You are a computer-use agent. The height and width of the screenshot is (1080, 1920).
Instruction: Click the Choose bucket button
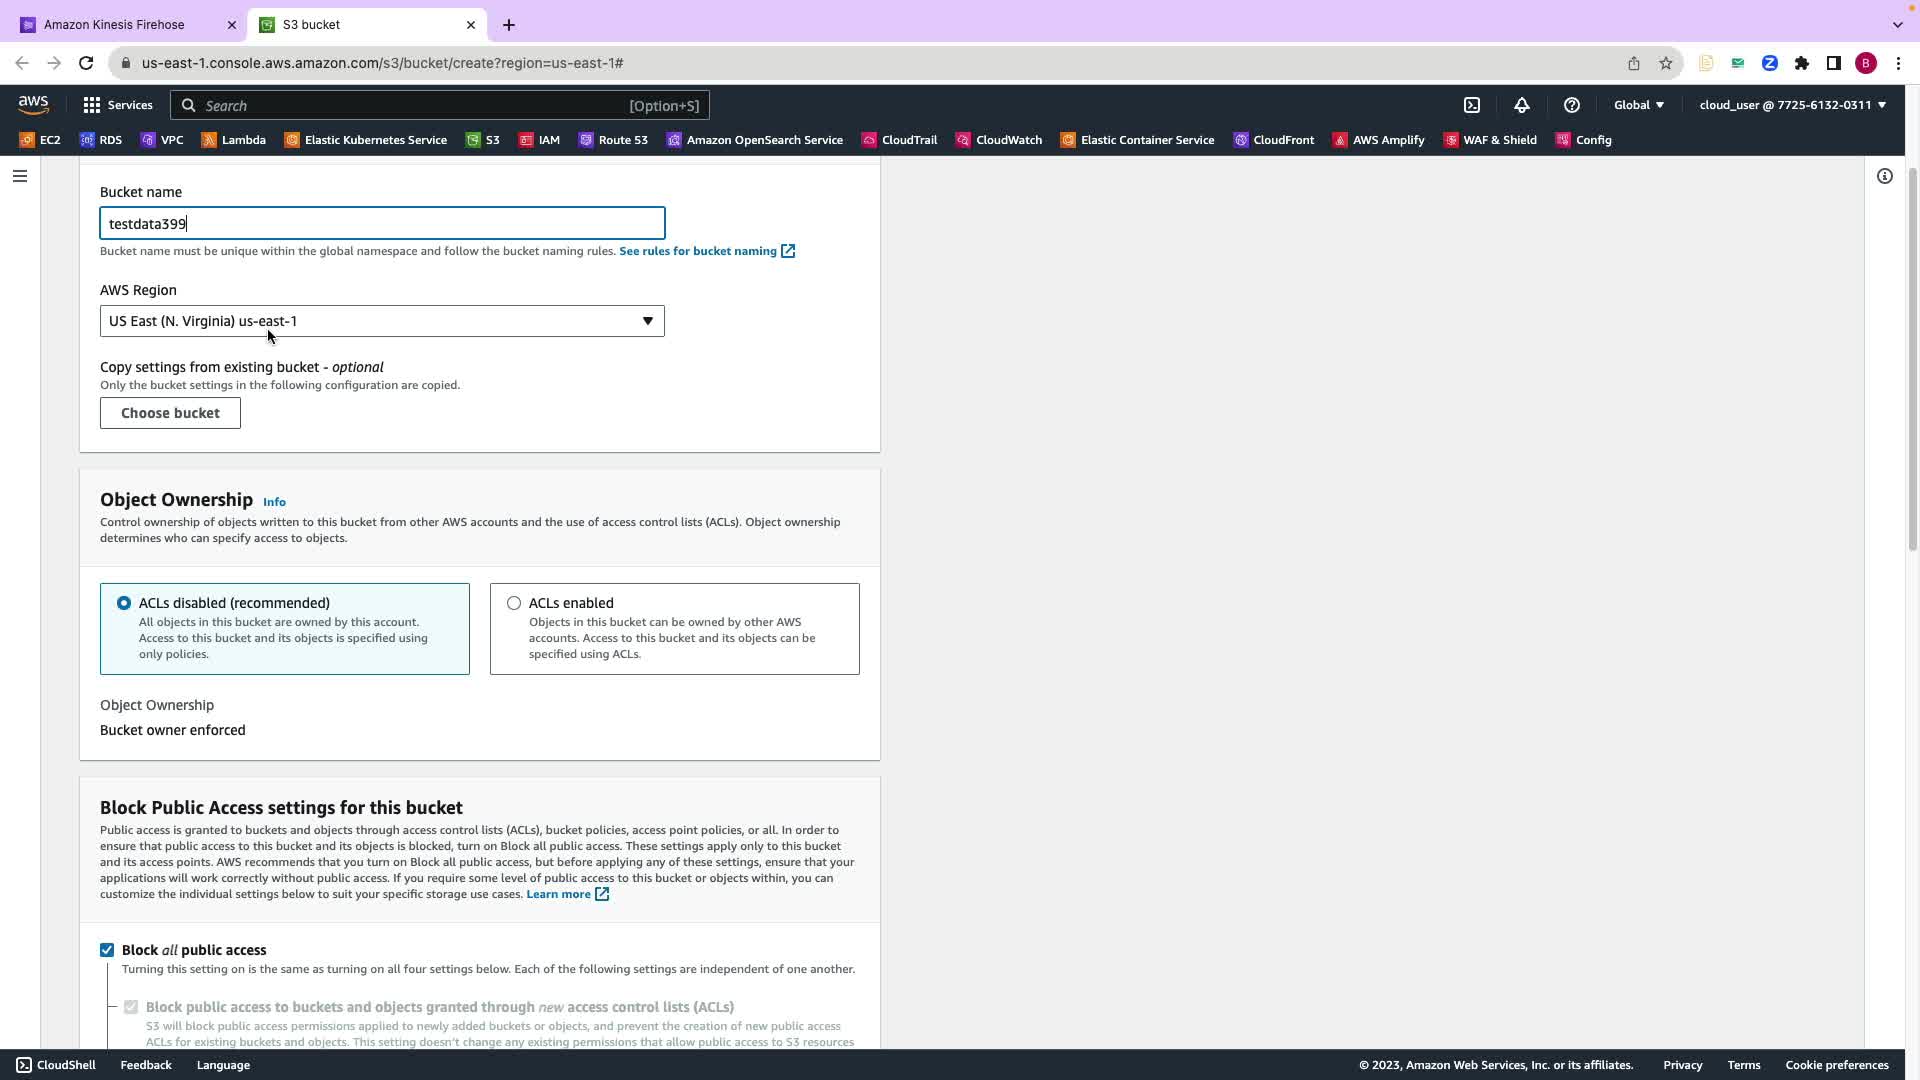point(170,413)
